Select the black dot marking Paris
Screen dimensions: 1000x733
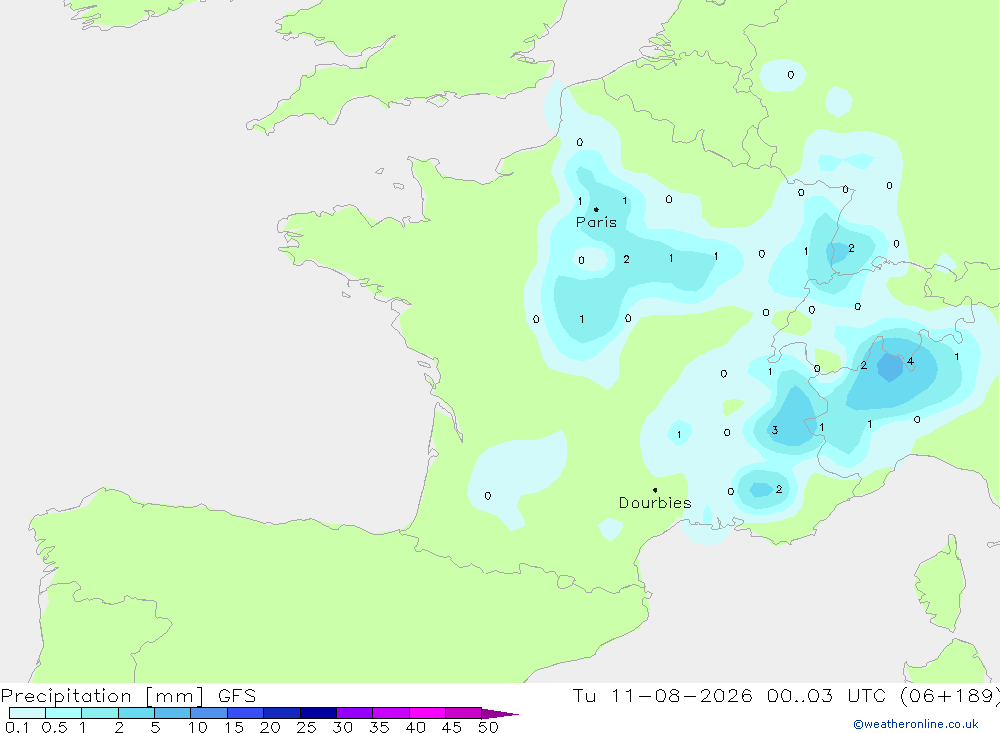coord(596,209)
